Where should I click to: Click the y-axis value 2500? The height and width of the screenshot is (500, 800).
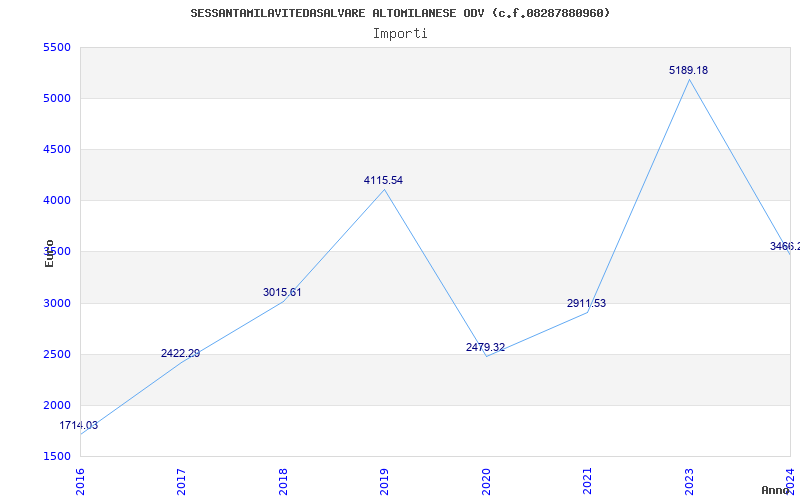coord(56,355)
